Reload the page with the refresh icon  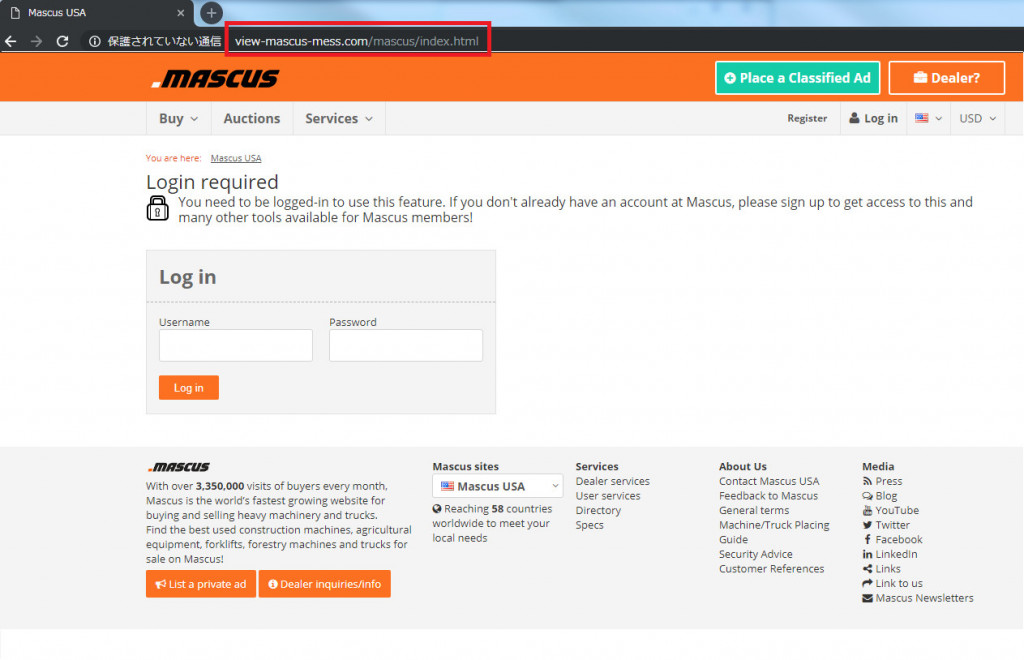coord(63,41)
